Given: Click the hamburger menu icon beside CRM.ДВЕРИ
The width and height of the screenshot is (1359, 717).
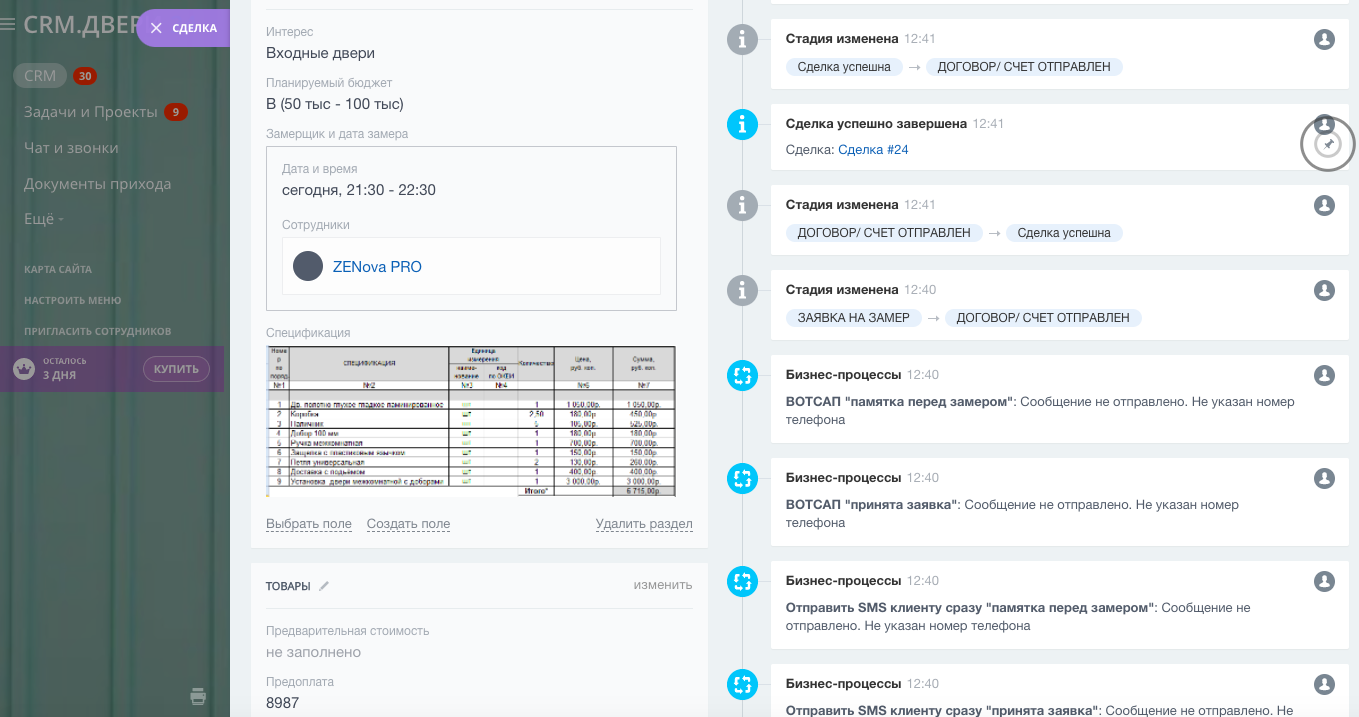Looking at the screenshot, I should [x=8, y=25].
